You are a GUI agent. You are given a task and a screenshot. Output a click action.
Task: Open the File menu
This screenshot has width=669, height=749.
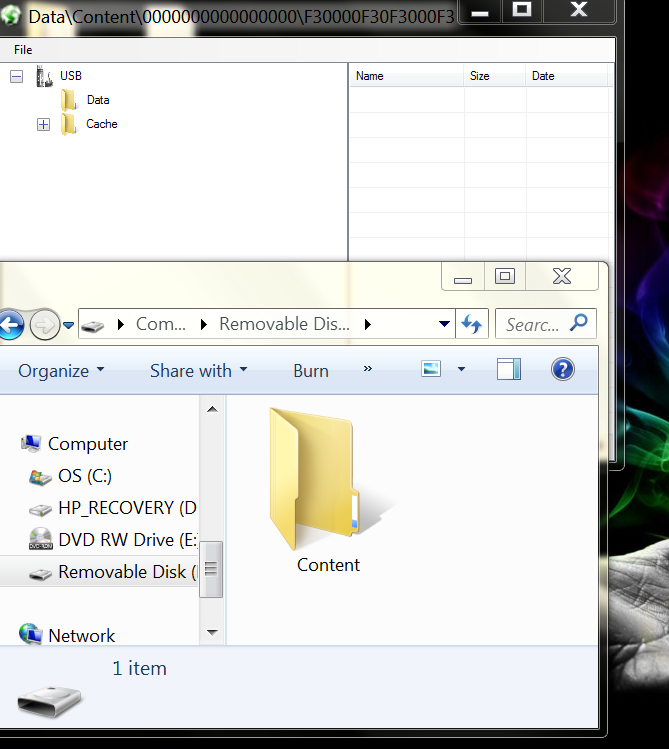coord(23,49)
